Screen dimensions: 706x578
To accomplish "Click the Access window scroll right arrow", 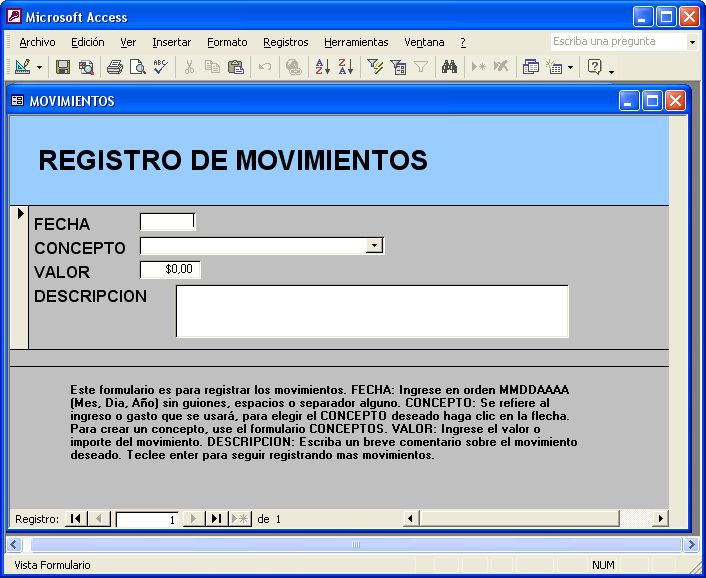I will (x=691, y=545).
